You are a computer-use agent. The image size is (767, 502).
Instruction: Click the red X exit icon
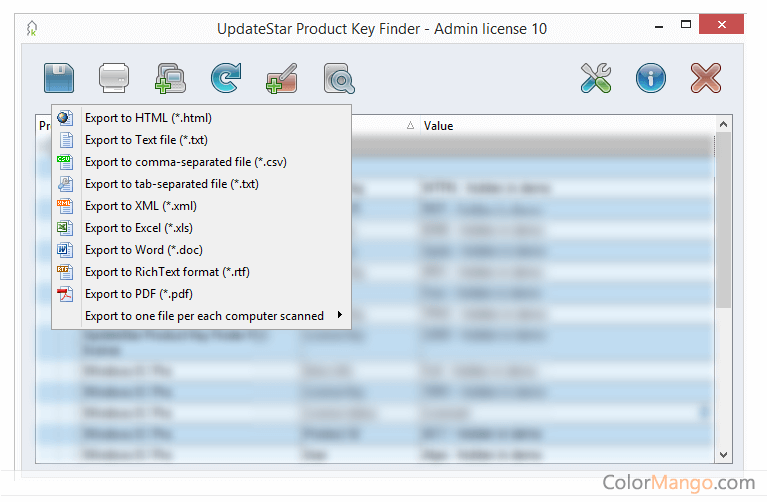point(706,78)
